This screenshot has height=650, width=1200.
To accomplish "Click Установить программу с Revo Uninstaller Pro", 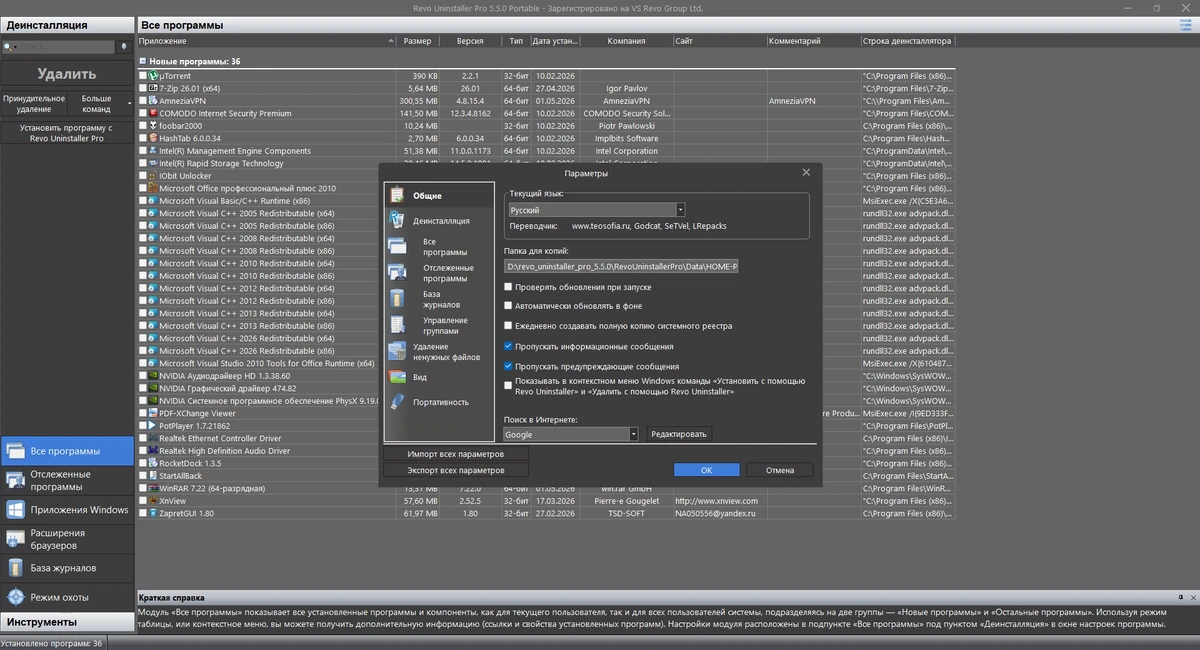I will [67, 133].
